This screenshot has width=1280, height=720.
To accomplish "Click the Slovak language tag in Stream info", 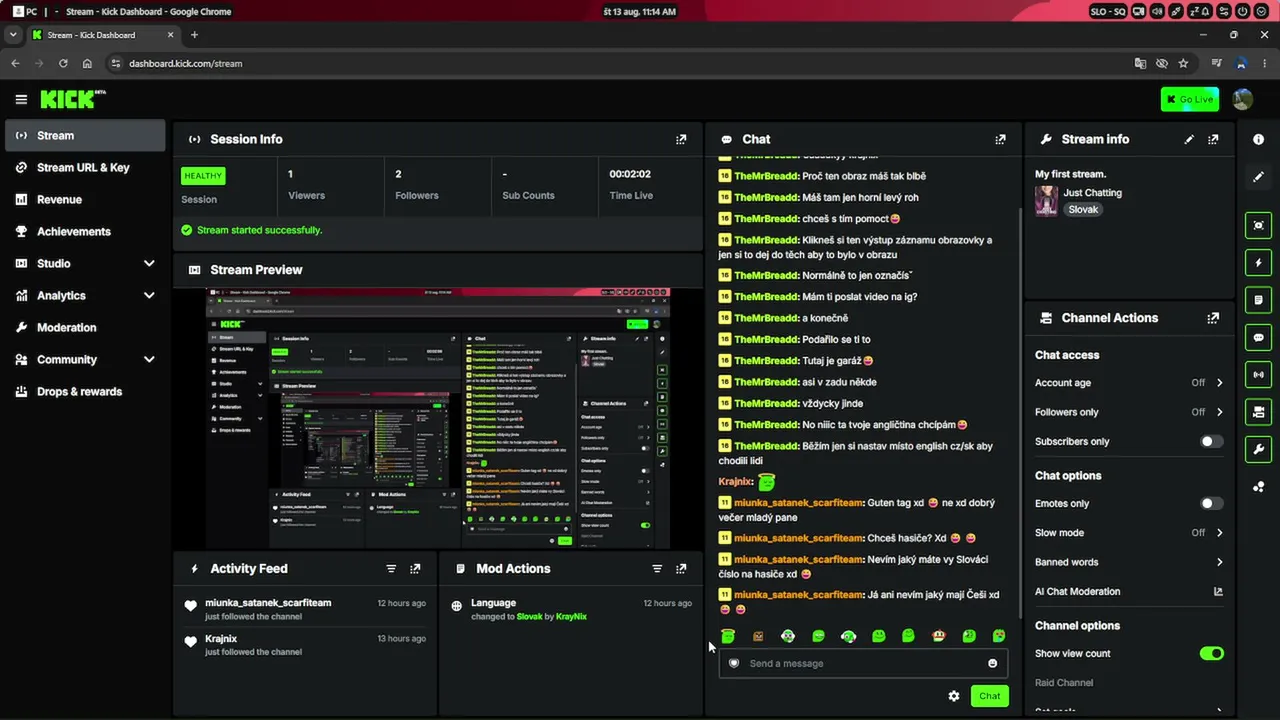I will 1083,210.
